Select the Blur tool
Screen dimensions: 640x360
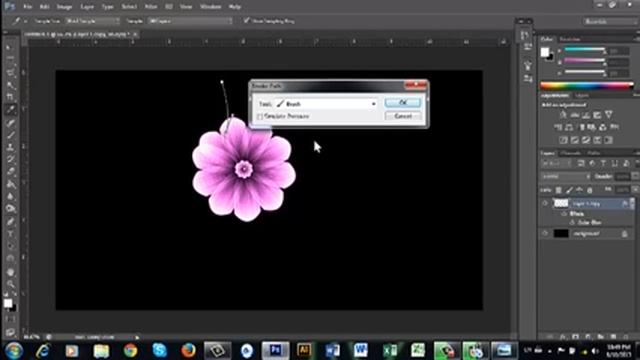pos(10,196)
